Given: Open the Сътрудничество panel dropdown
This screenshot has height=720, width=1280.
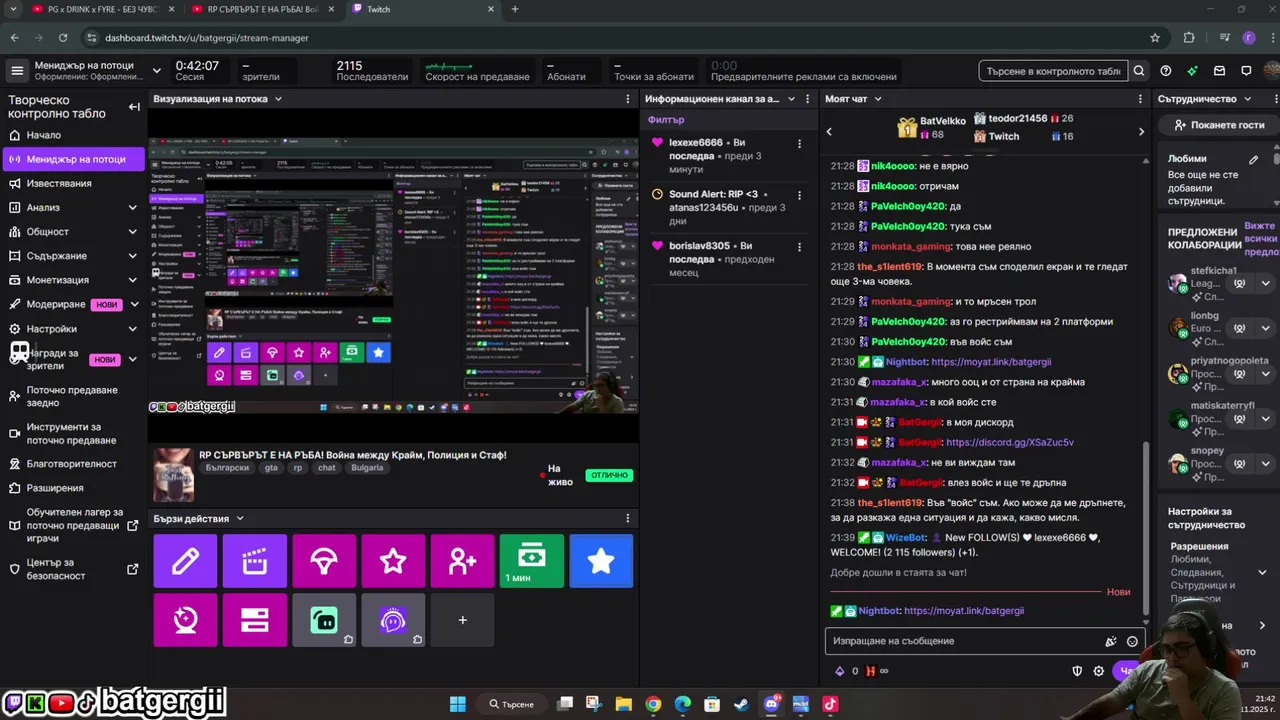Looking at the screenshot, I should point(1247,99).
